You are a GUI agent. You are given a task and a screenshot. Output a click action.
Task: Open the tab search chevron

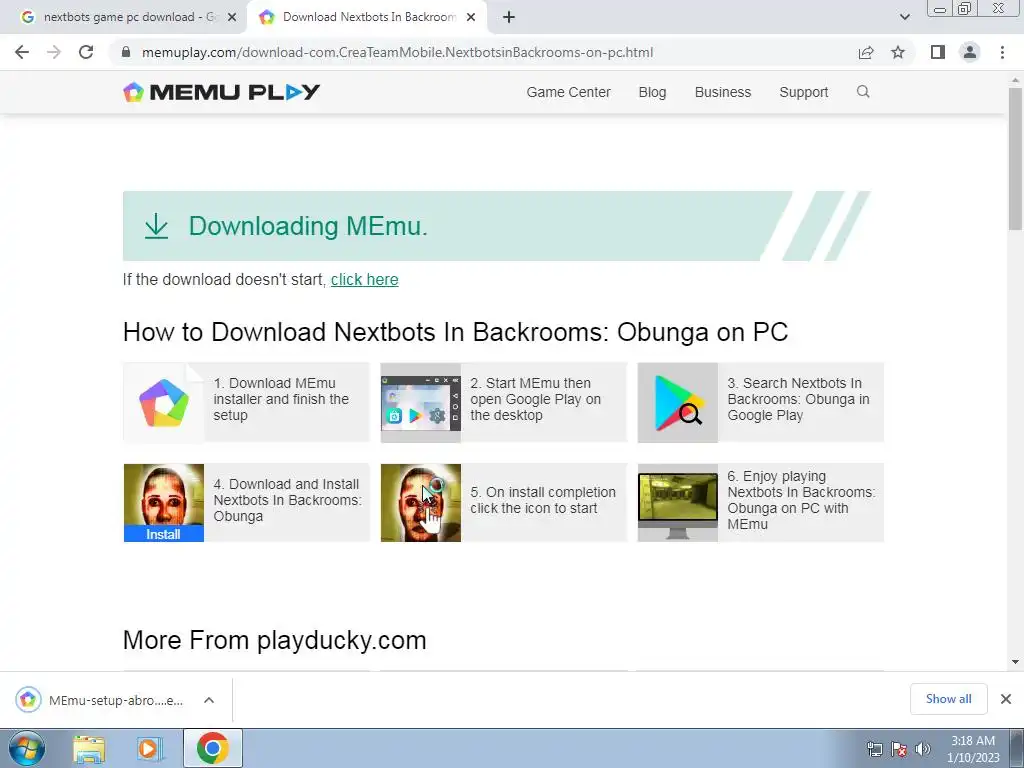(904, 17)
